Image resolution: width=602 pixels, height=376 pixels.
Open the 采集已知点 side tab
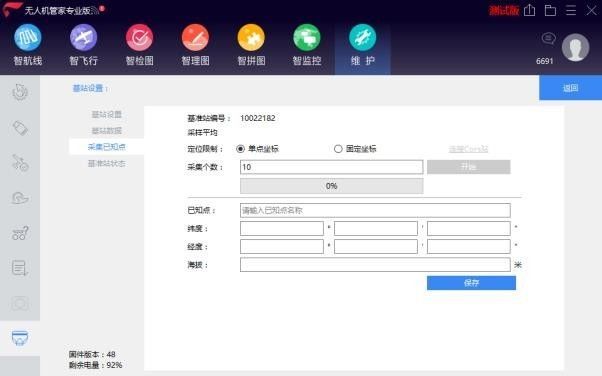point(107,147)
